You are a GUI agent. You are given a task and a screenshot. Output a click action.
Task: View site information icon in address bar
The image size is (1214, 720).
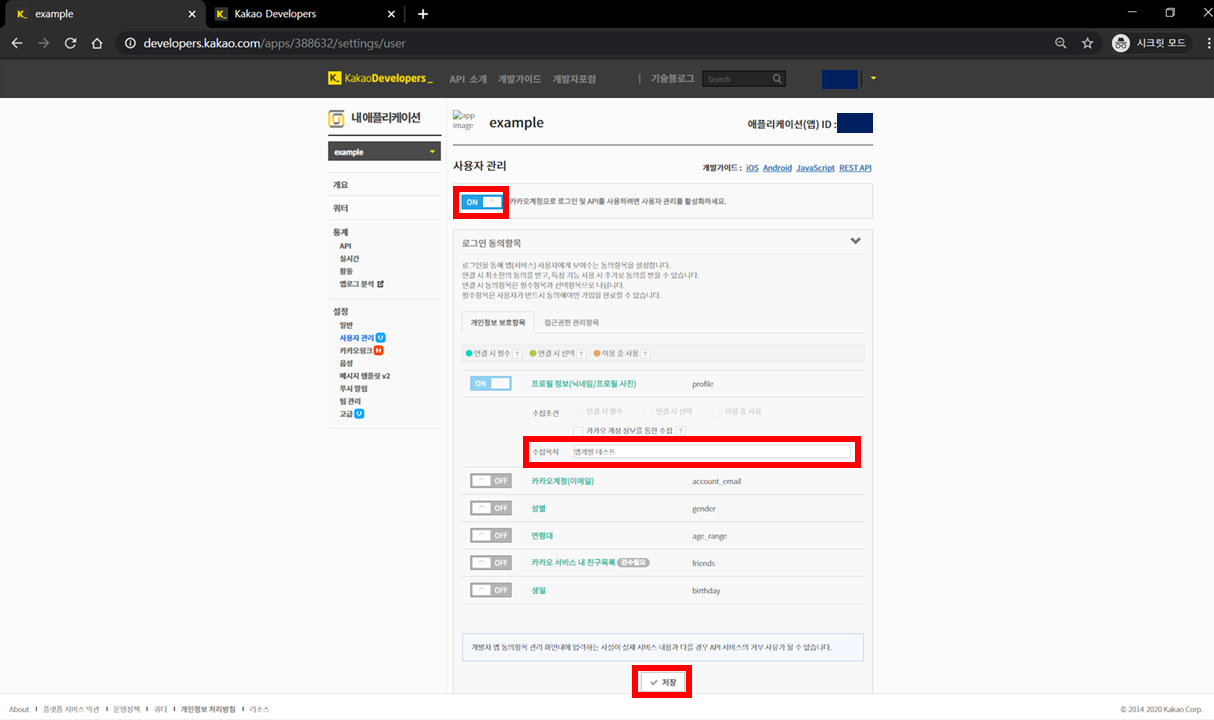coord(130,43)
